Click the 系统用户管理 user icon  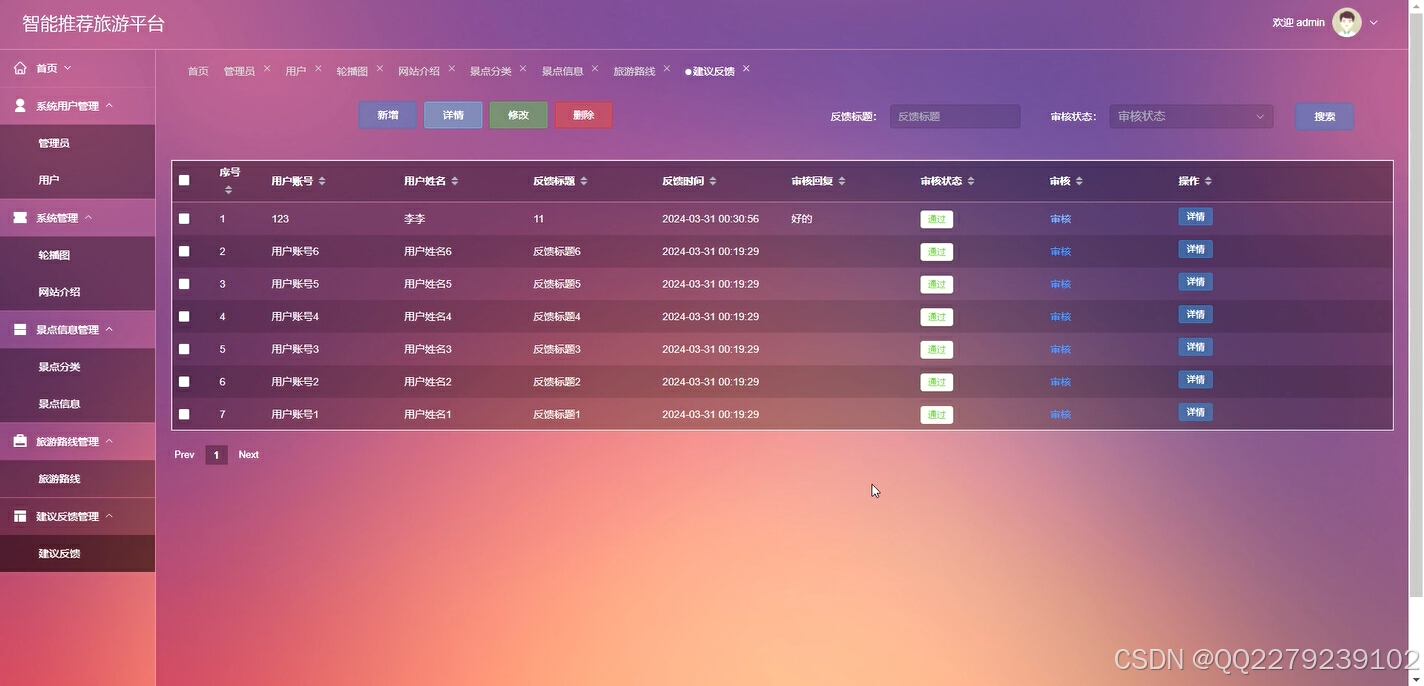coord(20,105)
